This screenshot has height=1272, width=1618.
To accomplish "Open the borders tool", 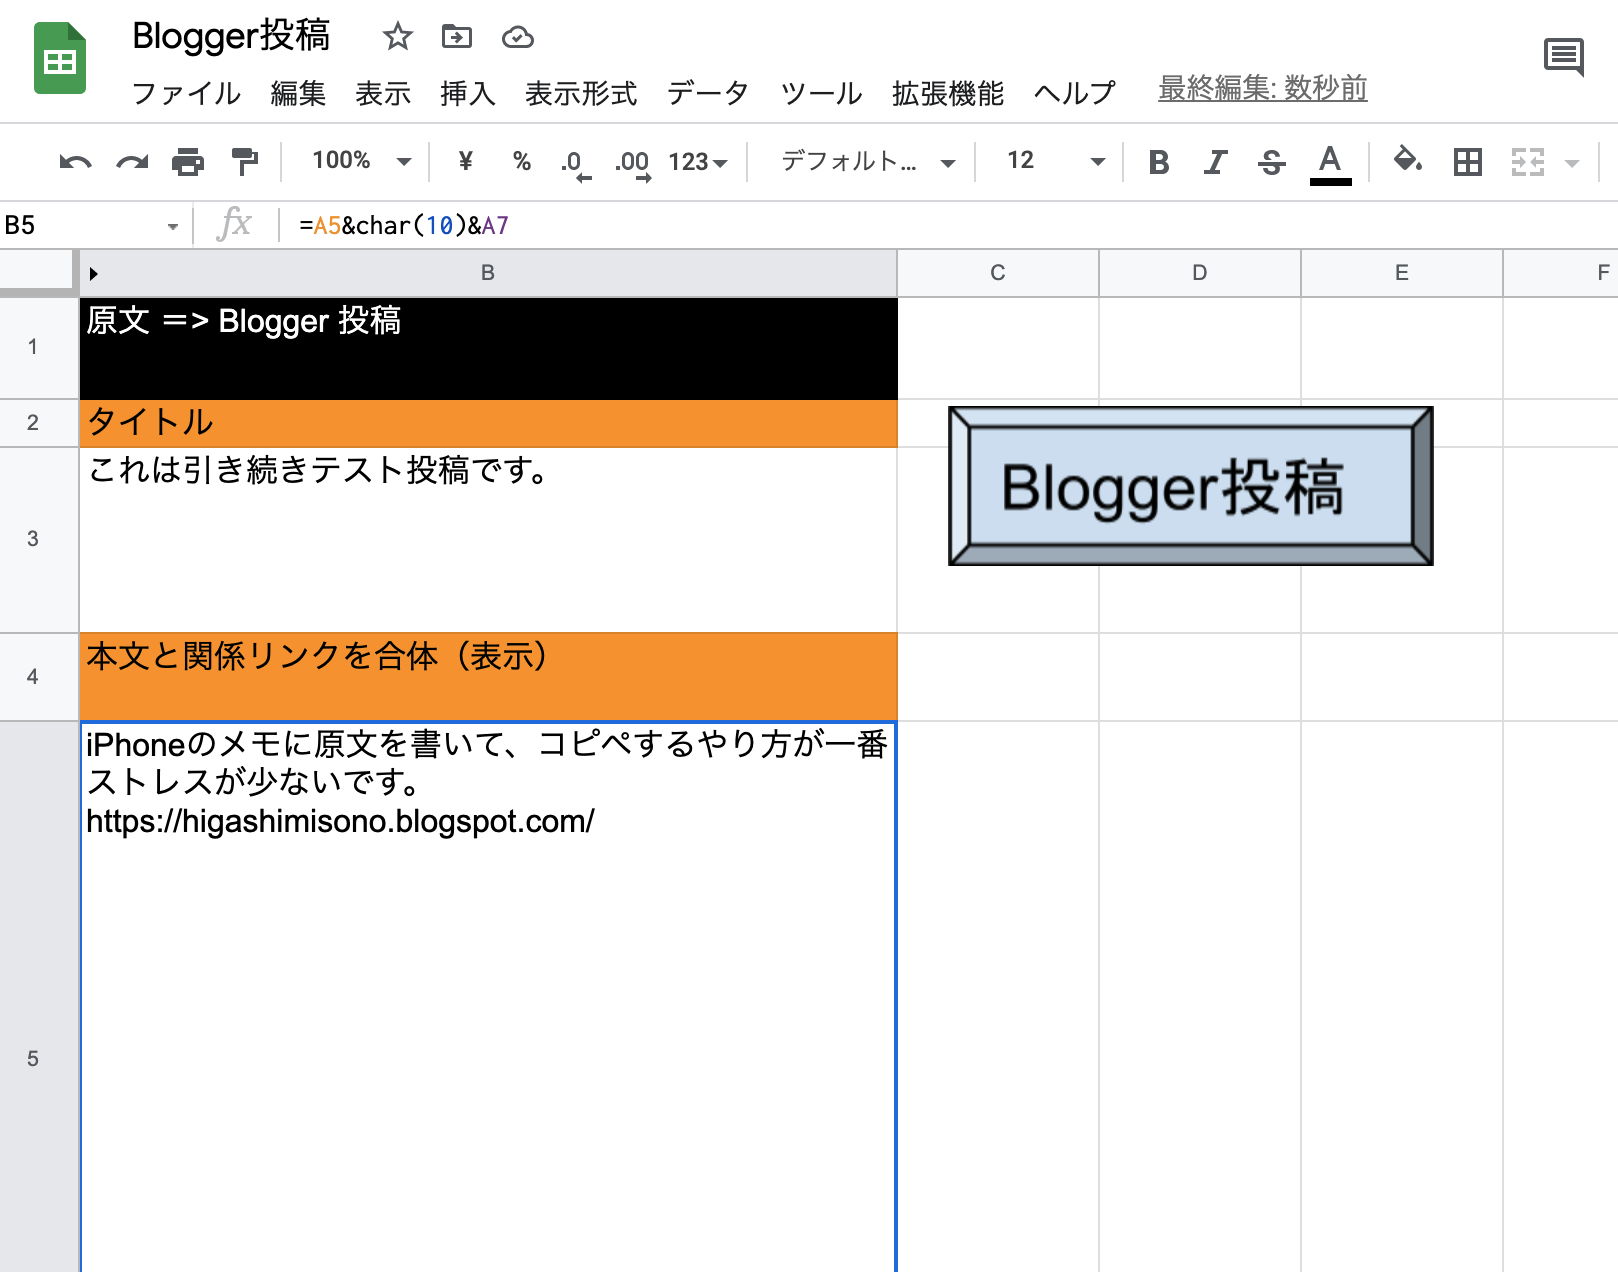I will (x=1467, y=162).
